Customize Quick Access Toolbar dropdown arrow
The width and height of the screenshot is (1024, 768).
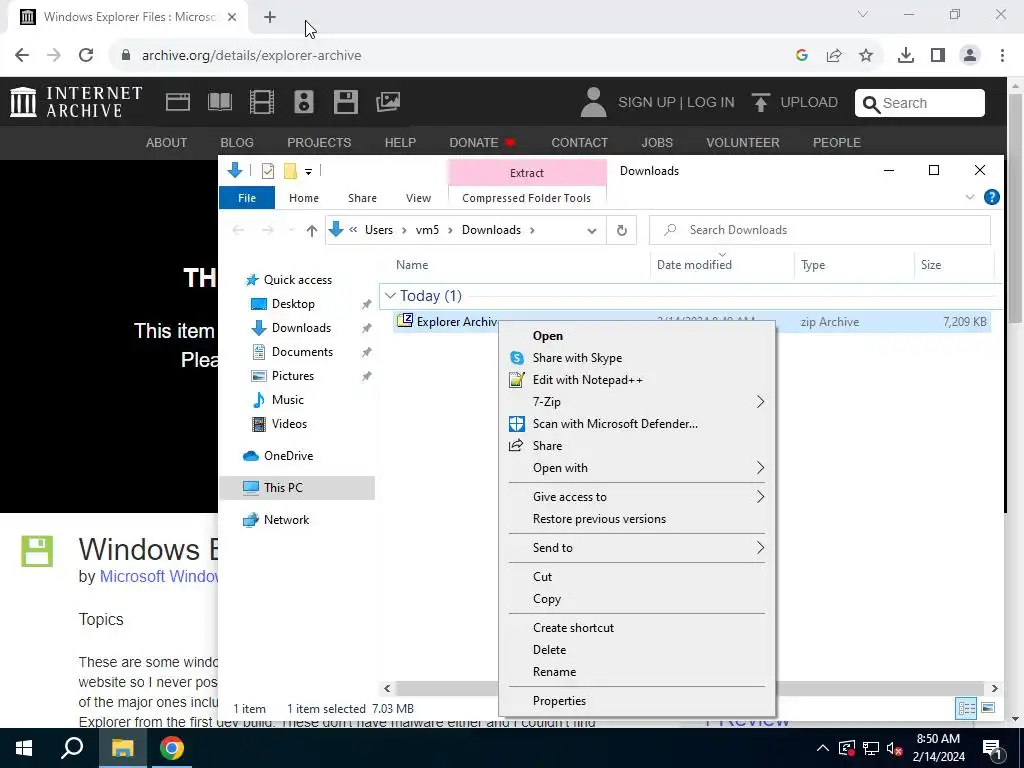click(x=308, y=172)
